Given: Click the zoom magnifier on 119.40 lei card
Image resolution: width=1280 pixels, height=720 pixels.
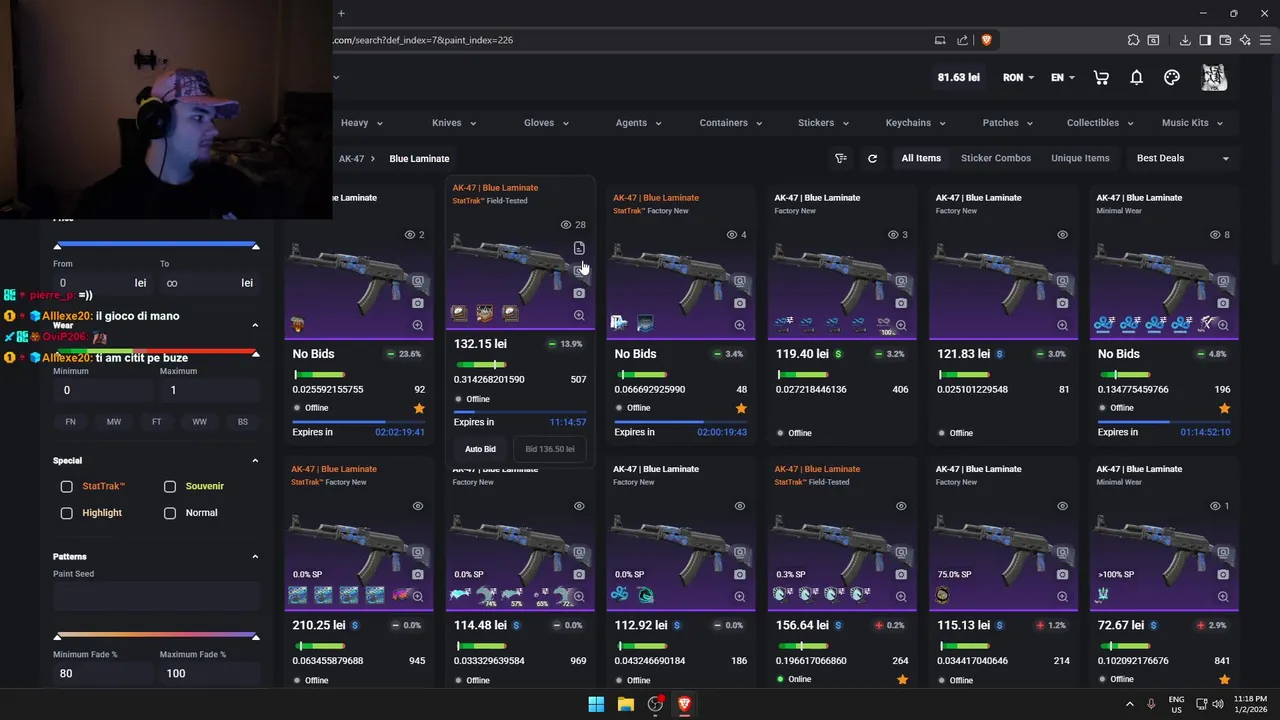Looking at the screenshot, I should pos(901,325).
